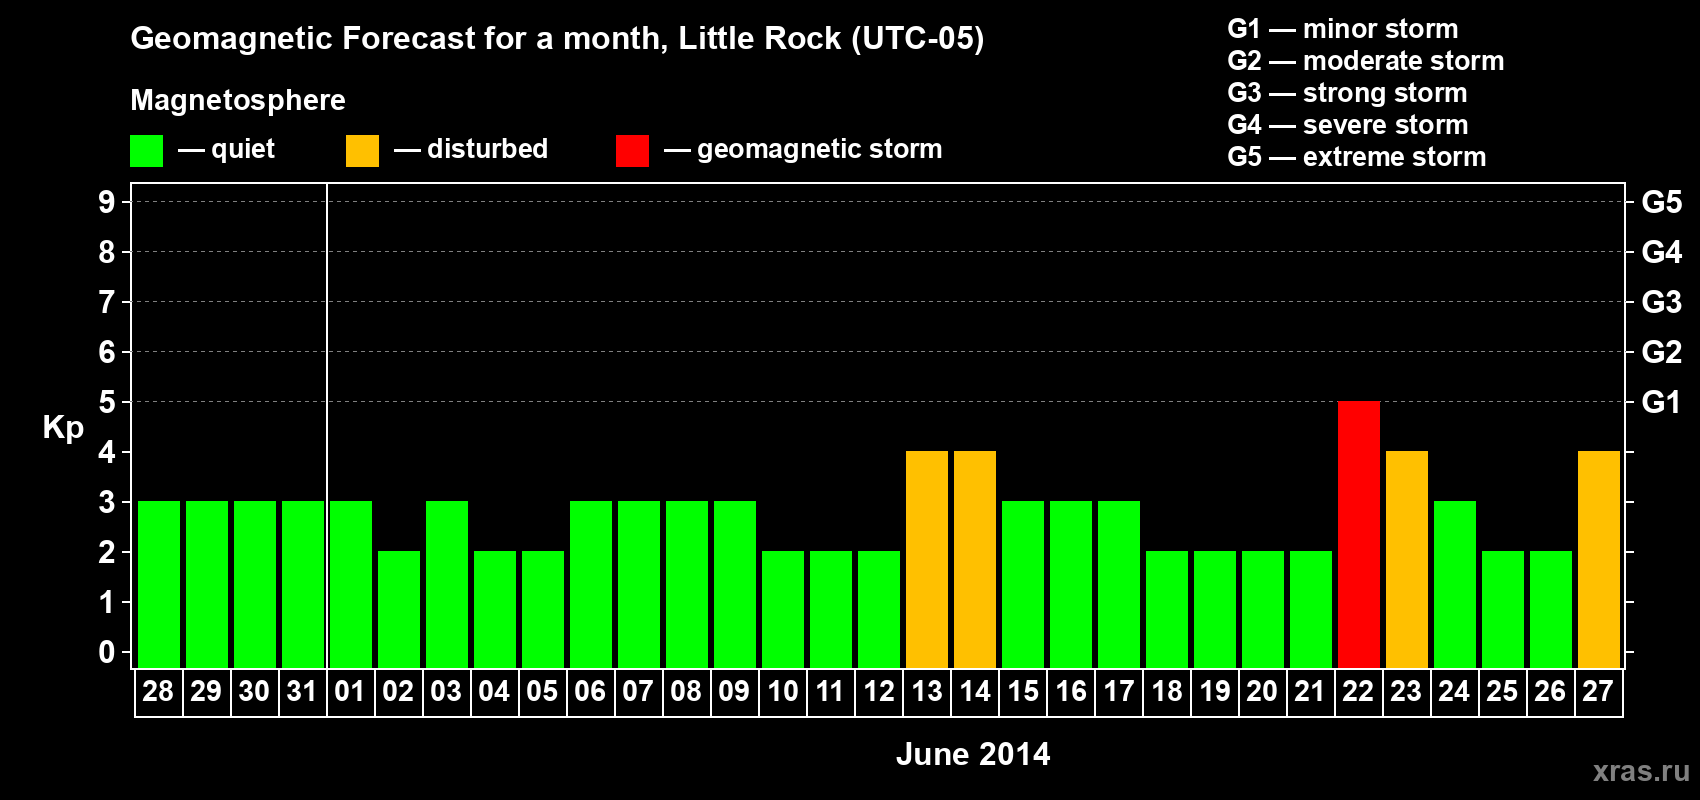Image resolution: width=1700 pixels, height=800 pixels.
Task: Select the green bar for day 10
Action: pos(783,610)
